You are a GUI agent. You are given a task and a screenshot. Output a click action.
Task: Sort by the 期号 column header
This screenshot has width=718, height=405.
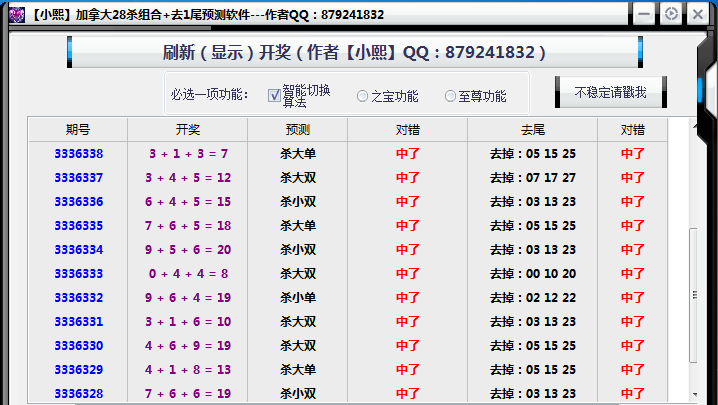pyautogui.click(x=78, y=130)
